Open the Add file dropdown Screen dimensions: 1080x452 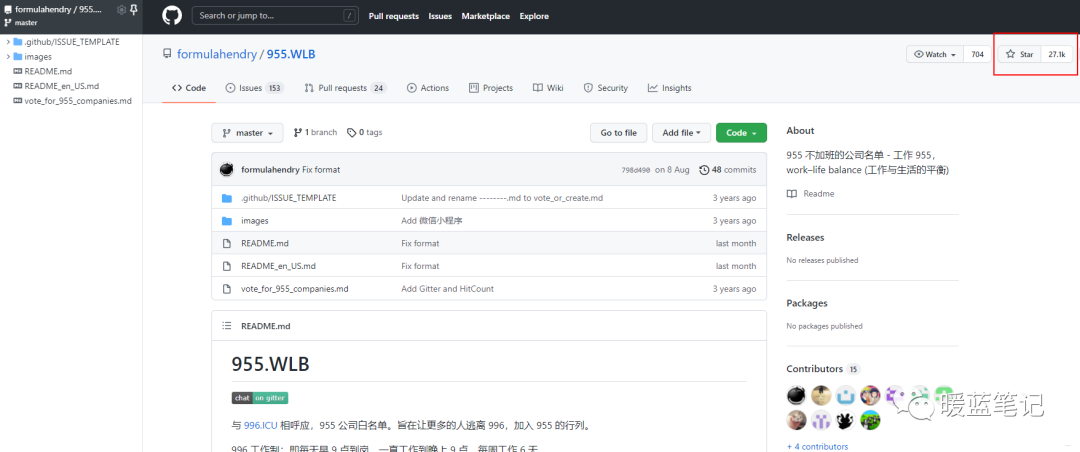coord(681,133)
